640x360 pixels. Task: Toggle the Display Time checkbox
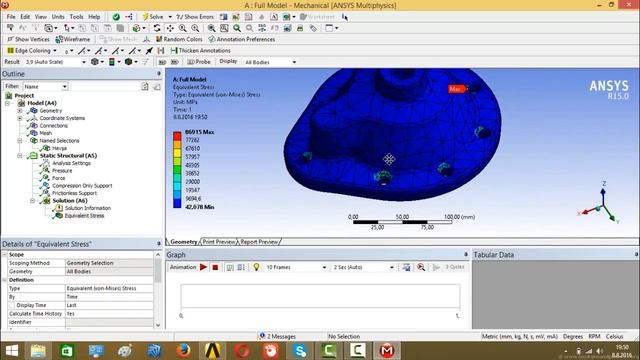(12, 305)
